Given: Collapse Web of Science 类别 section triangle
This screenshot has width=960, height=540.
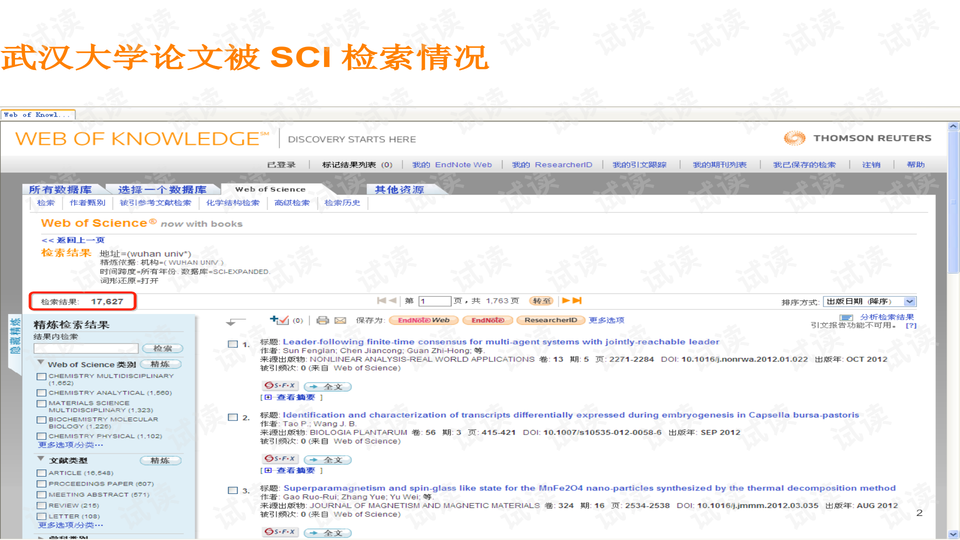Looking at the screenshot, I should (x=41, y=362).
